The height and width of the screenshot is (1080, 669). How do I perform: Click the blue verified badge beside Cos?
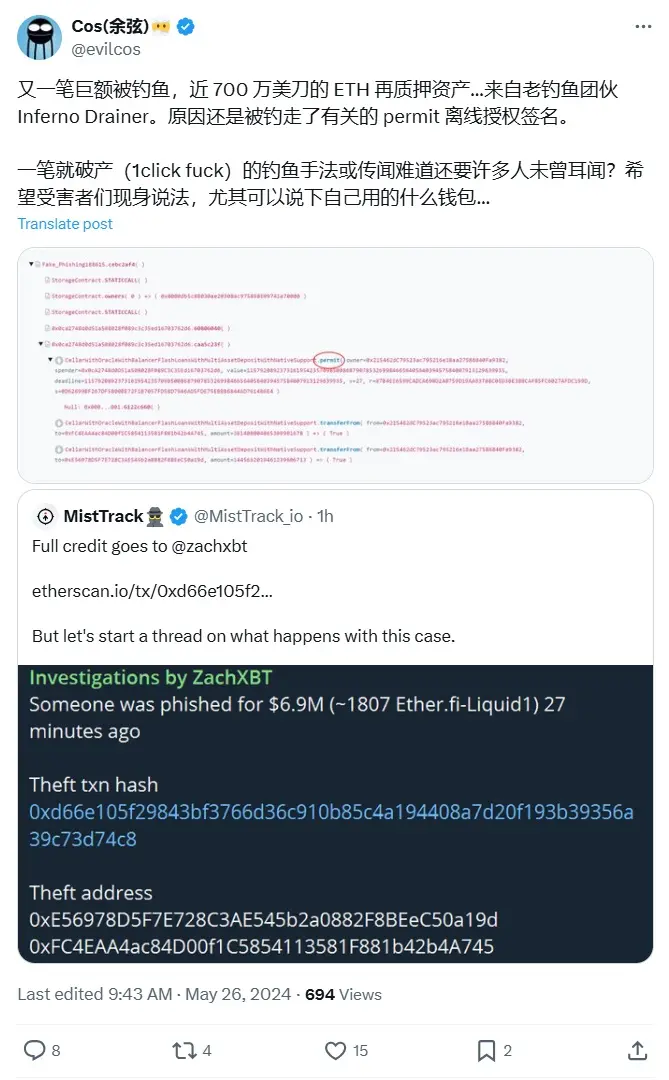[x=186, y=27]
